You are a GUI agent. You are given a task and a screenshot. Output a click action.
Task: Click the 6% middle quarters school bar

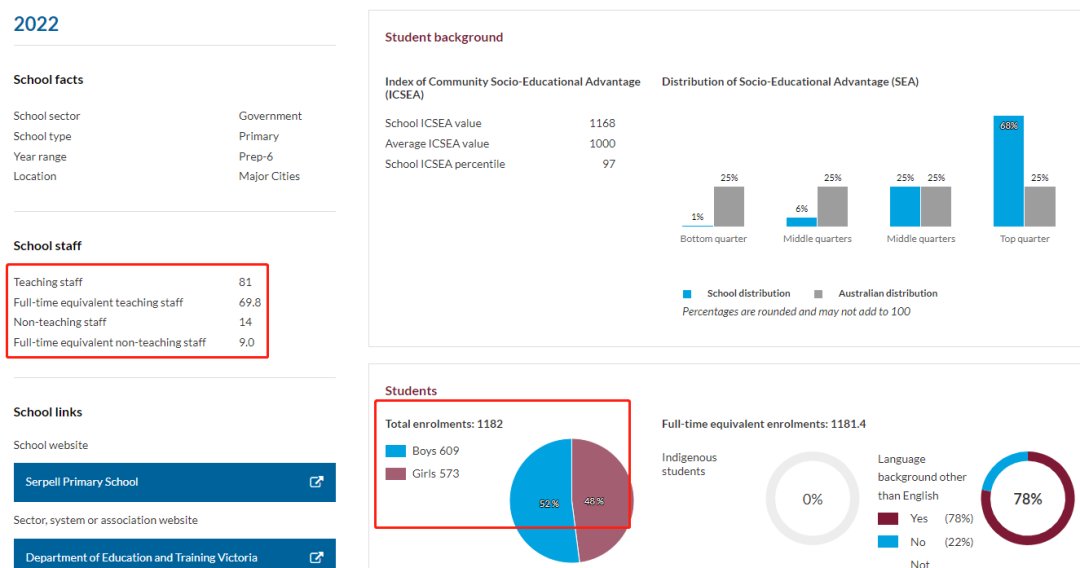801,221
